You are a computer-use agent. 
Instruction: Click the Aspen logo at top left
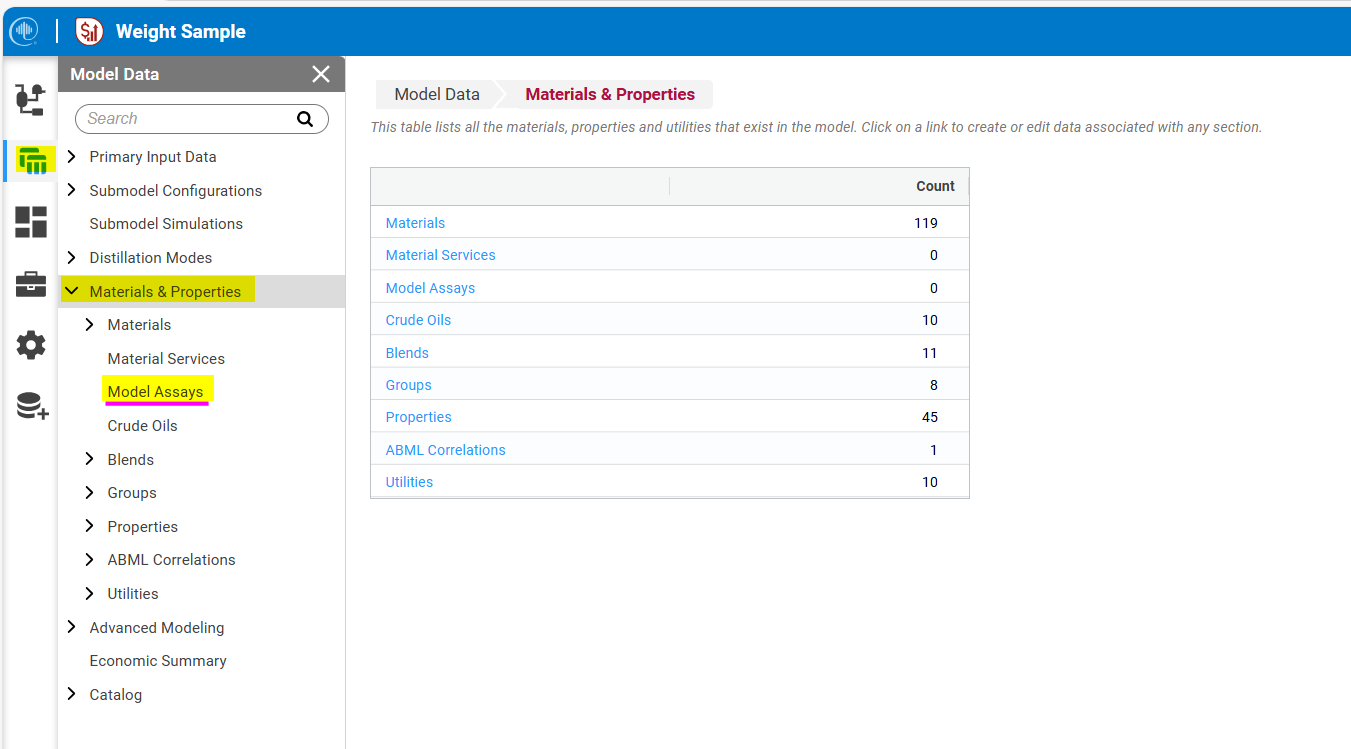tap(24, 32)
